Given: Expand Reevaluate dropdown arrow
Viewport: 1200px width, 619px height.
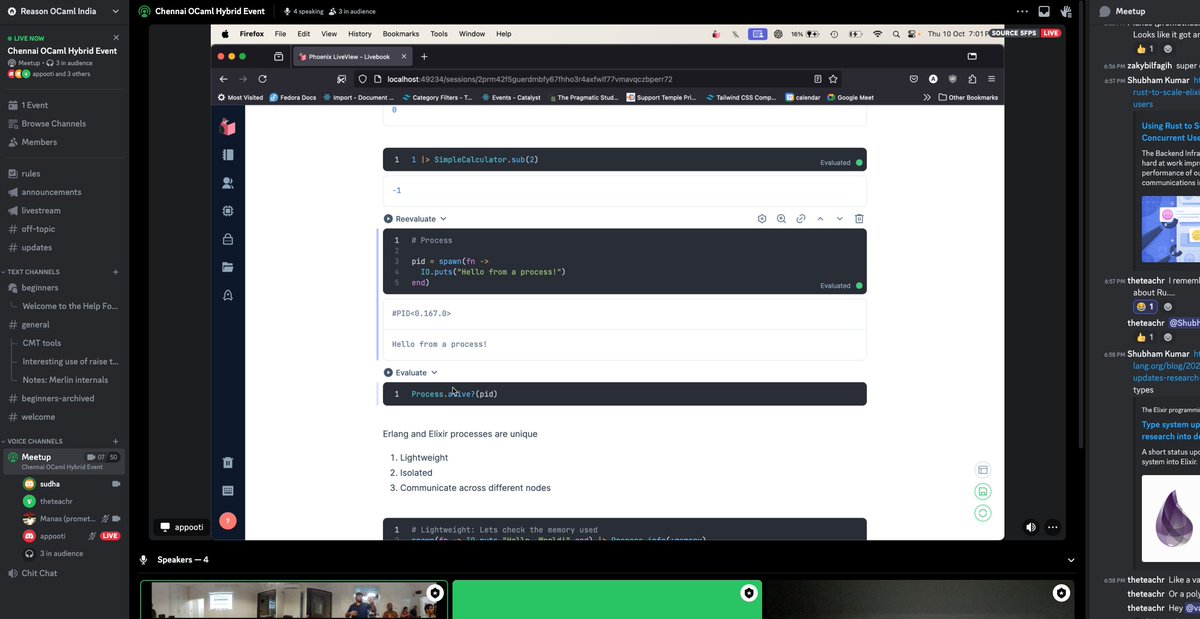Looking at the screenshot, I should pos(443,218).
